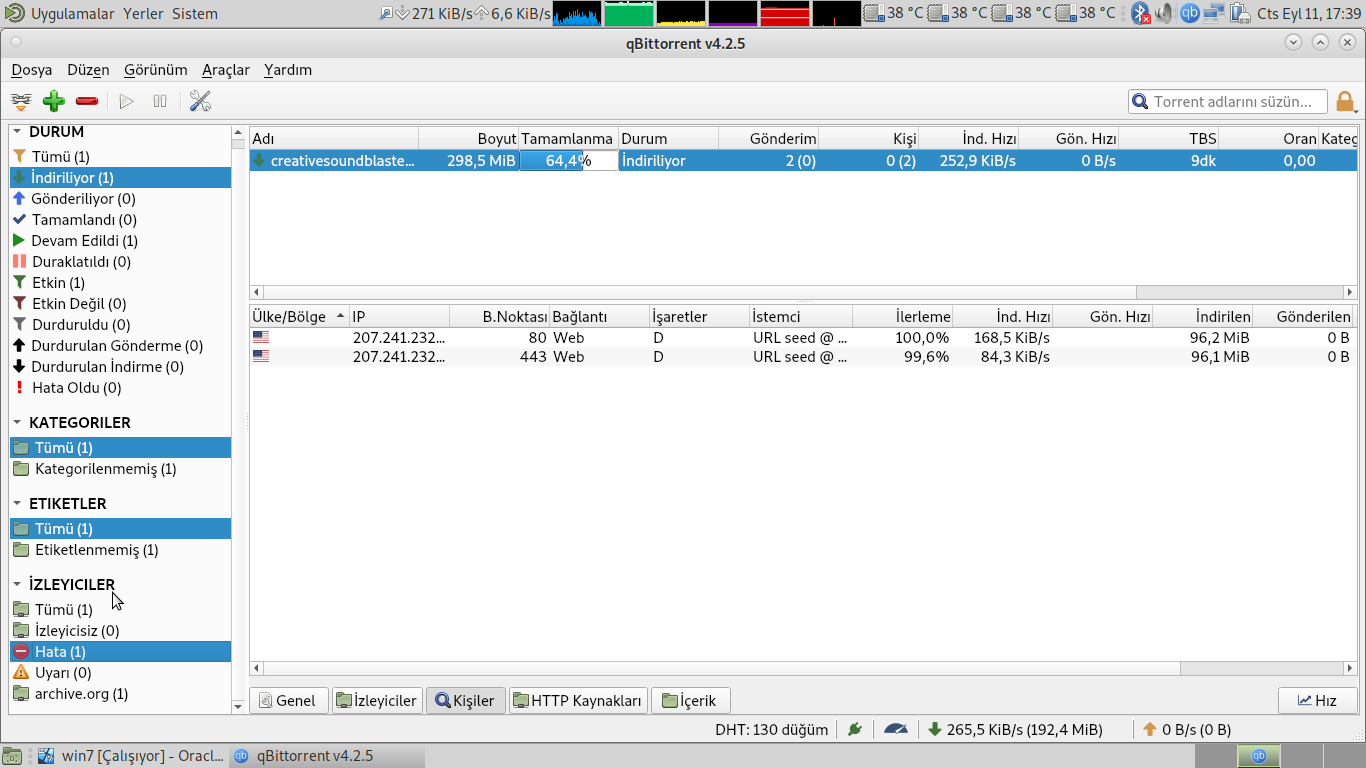Add a torrent link from the toolbar
The height and width of the screenshot is (768, 1366).
tap(21, 101)
